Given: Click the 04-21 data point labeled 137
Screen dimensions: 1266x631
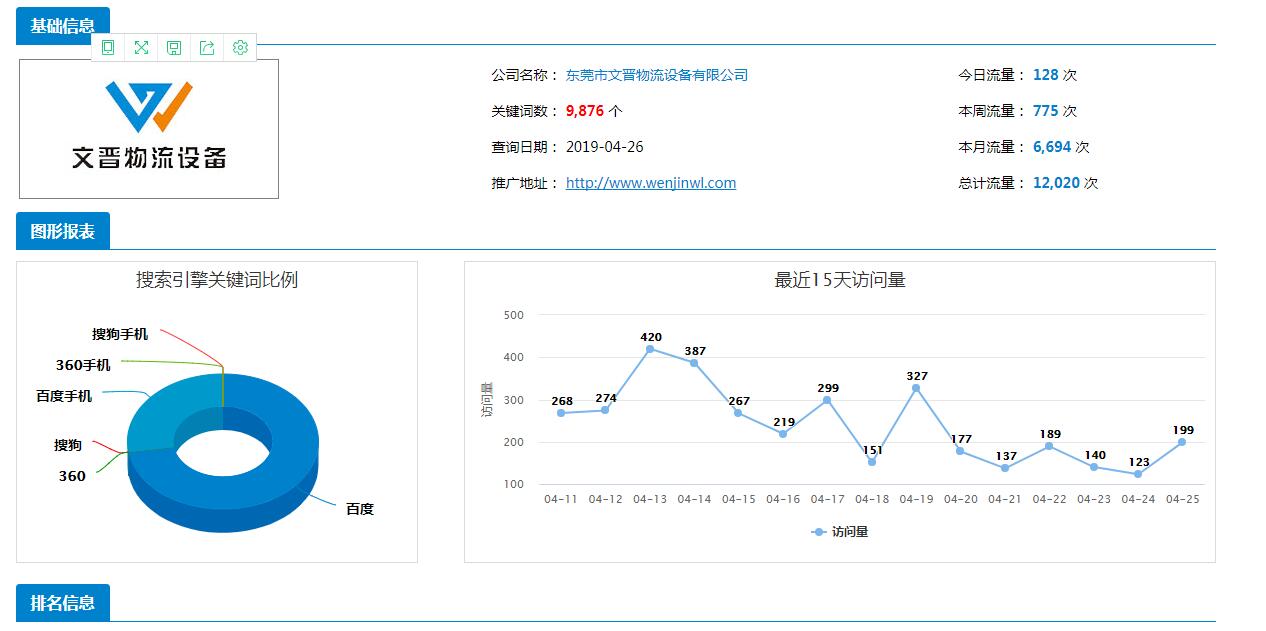Looking at the screenshot, I should tap(1005, 468).
